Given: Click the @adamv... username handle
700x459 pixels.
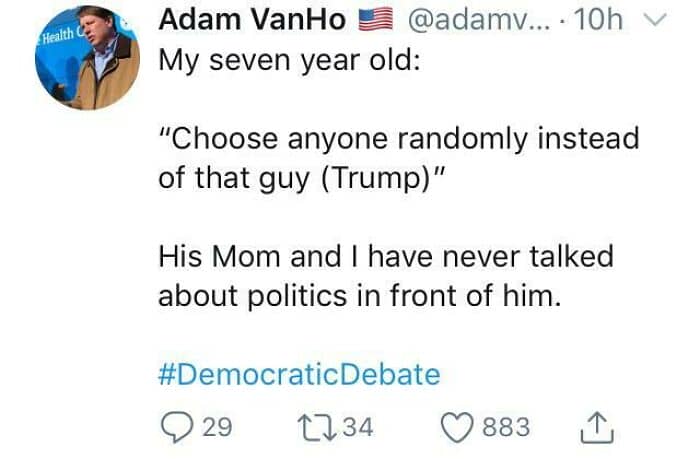Looking at the screenshot, I should point(478,21).
